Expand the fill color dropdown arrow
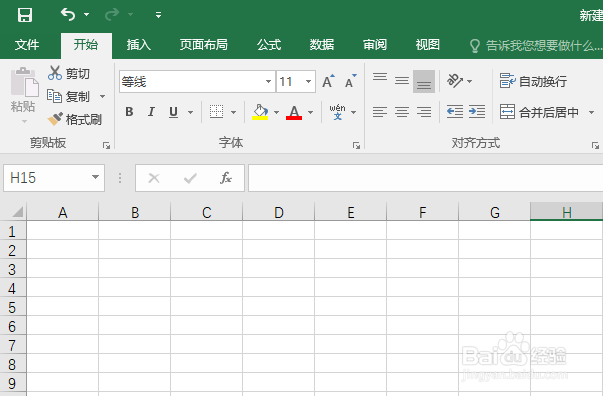This screenshot has width=603, height=396. pos(277,112)
